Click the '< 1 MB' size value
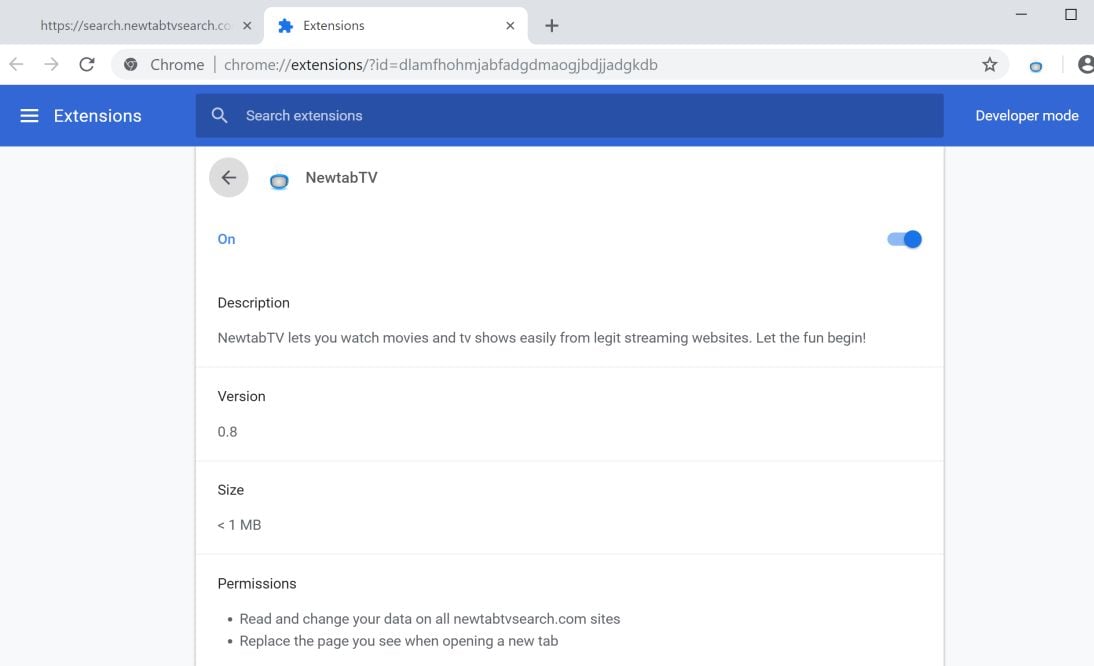Image resolution: width=1094 pixels, height=666 pixels. [x=239, y=525]
